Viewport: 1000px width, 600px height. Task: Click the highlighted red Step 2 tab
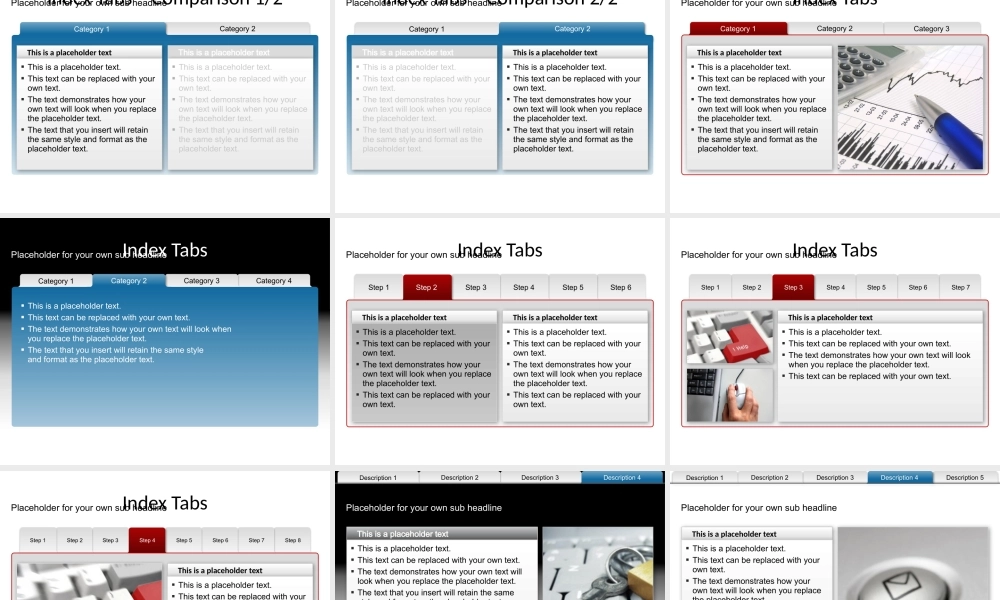pos(427,287)
